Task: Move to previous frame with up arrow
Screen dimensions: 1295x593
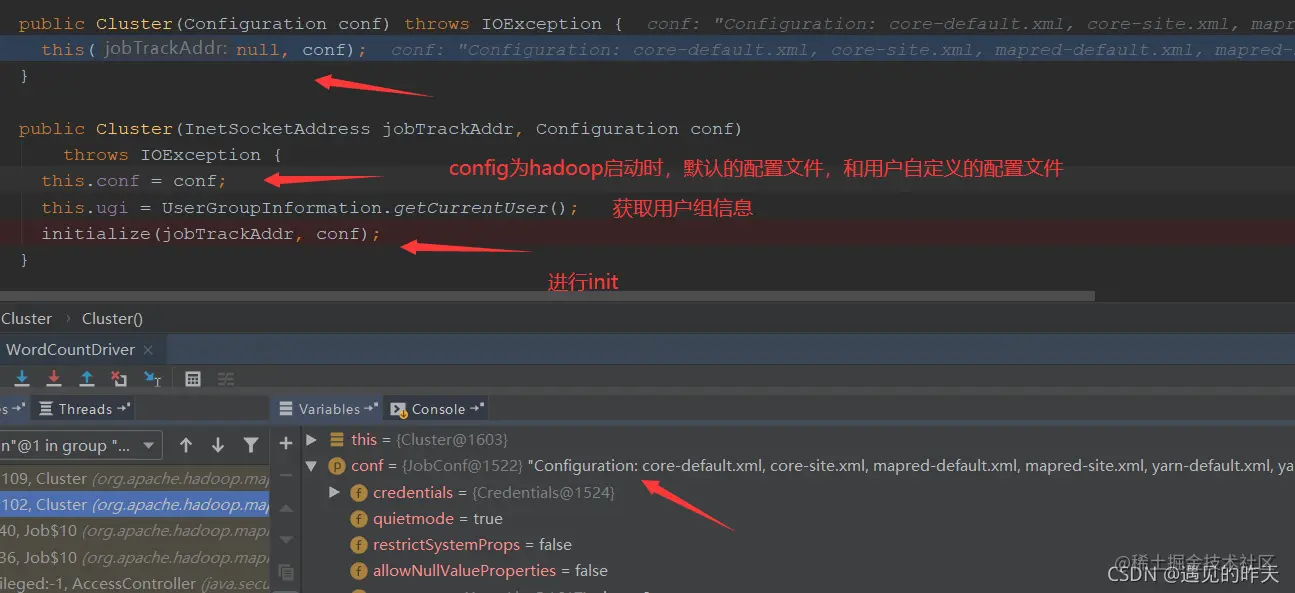Action: (x=185, y=445)
